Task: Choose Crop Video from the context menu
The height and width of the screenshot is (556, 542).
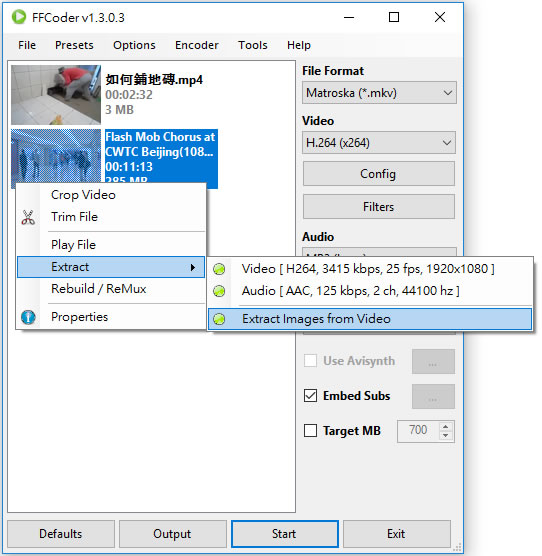Action: [111, 195]
